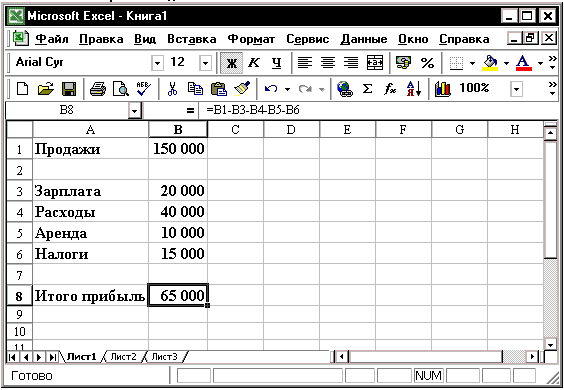The height and width of the screenshot is (390, 564).
Task: Select the Зарплата cell
Action: [91, 190]
